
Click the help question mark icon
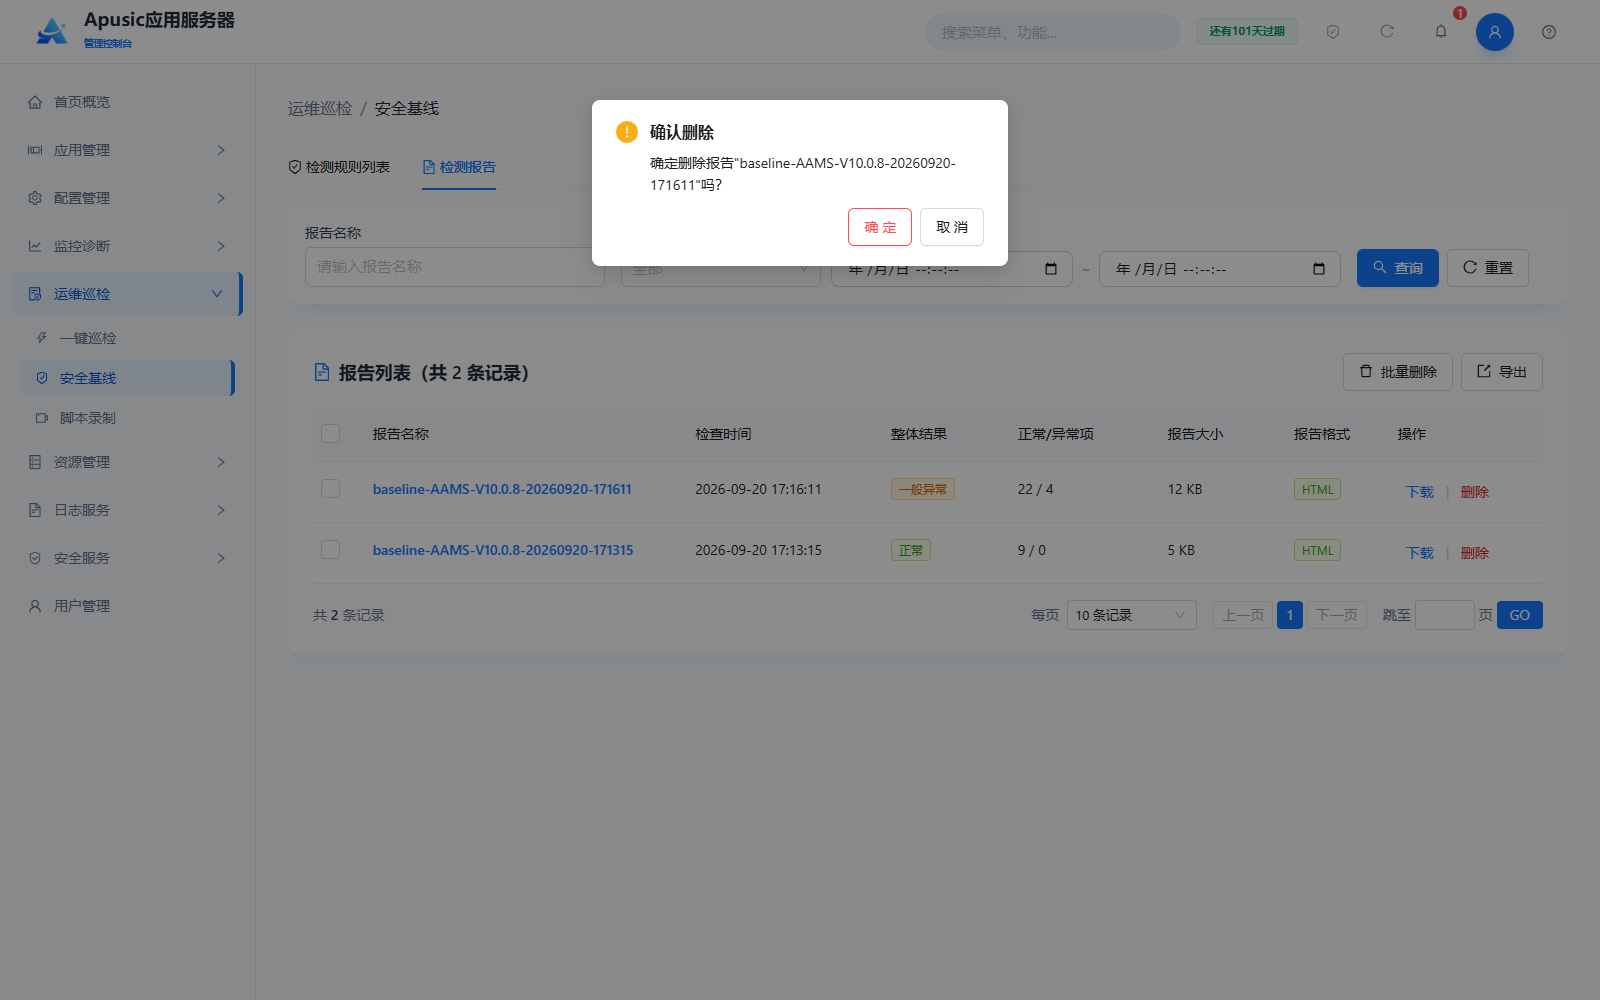(1549, 32)
